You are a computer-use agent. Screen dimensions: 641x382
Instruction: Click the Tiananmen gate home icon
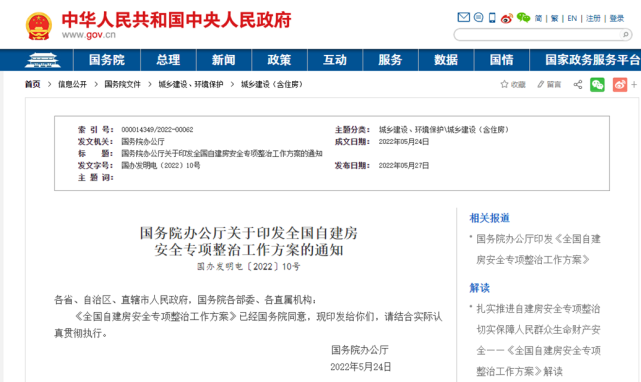42,60
